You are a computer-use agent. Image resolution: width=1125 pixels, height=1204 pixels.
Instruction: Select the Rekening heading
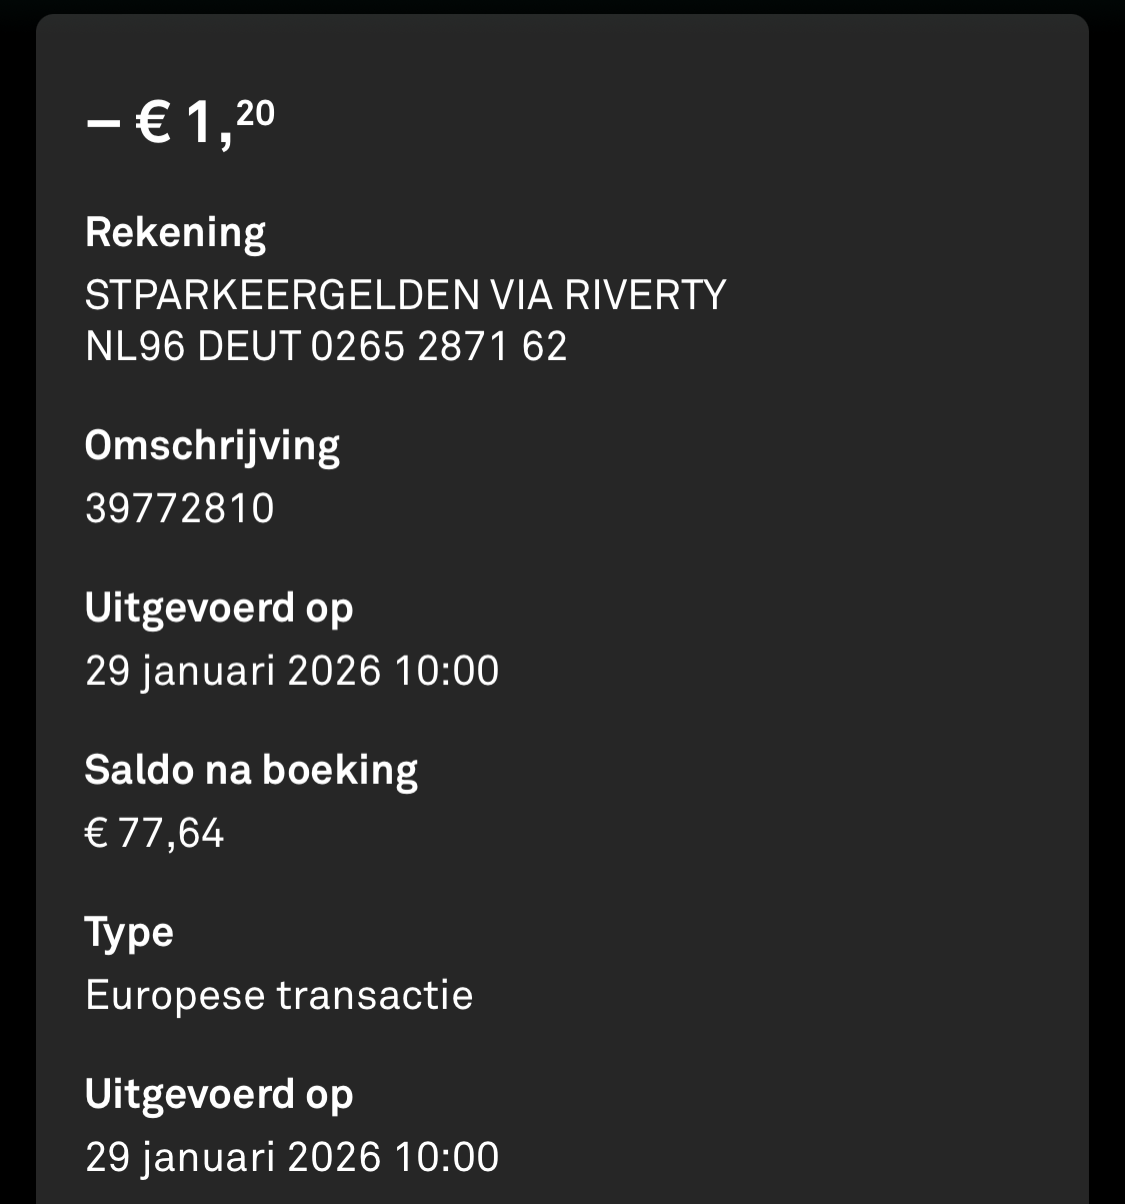click(175, 233)
